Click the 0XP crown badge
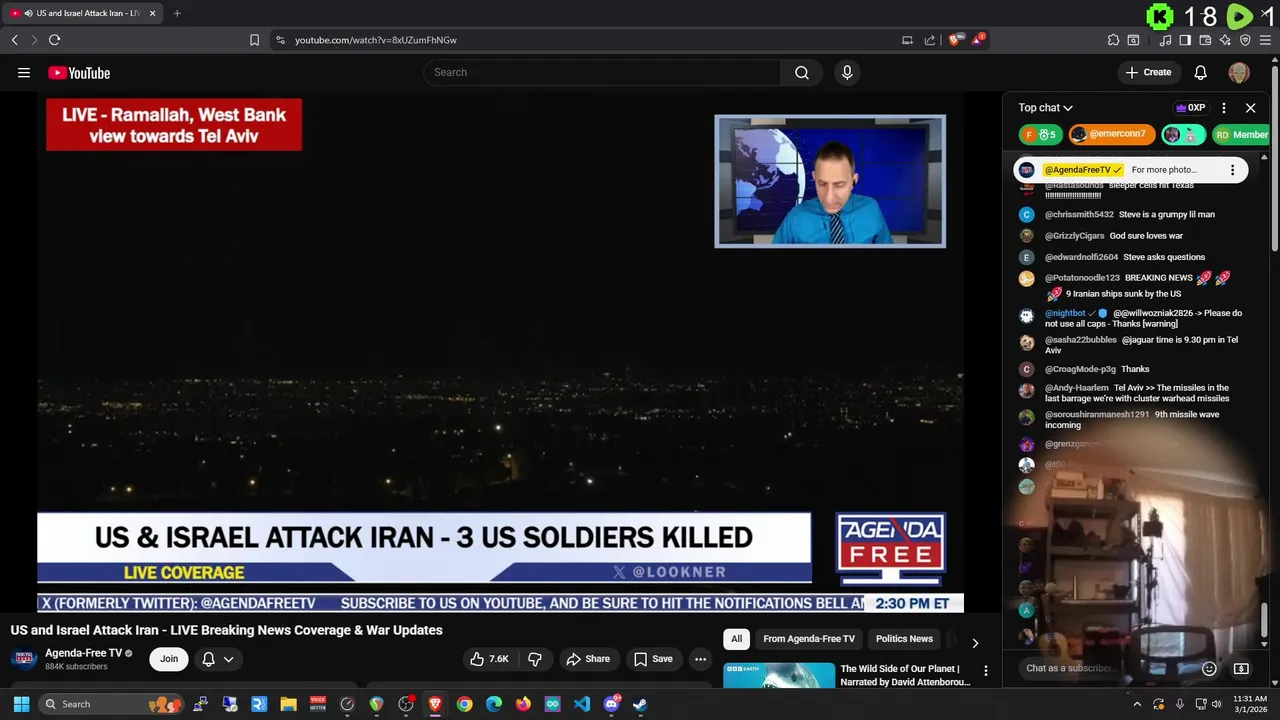This screenshot has height=720, width=1280. tap(1190, 108)
